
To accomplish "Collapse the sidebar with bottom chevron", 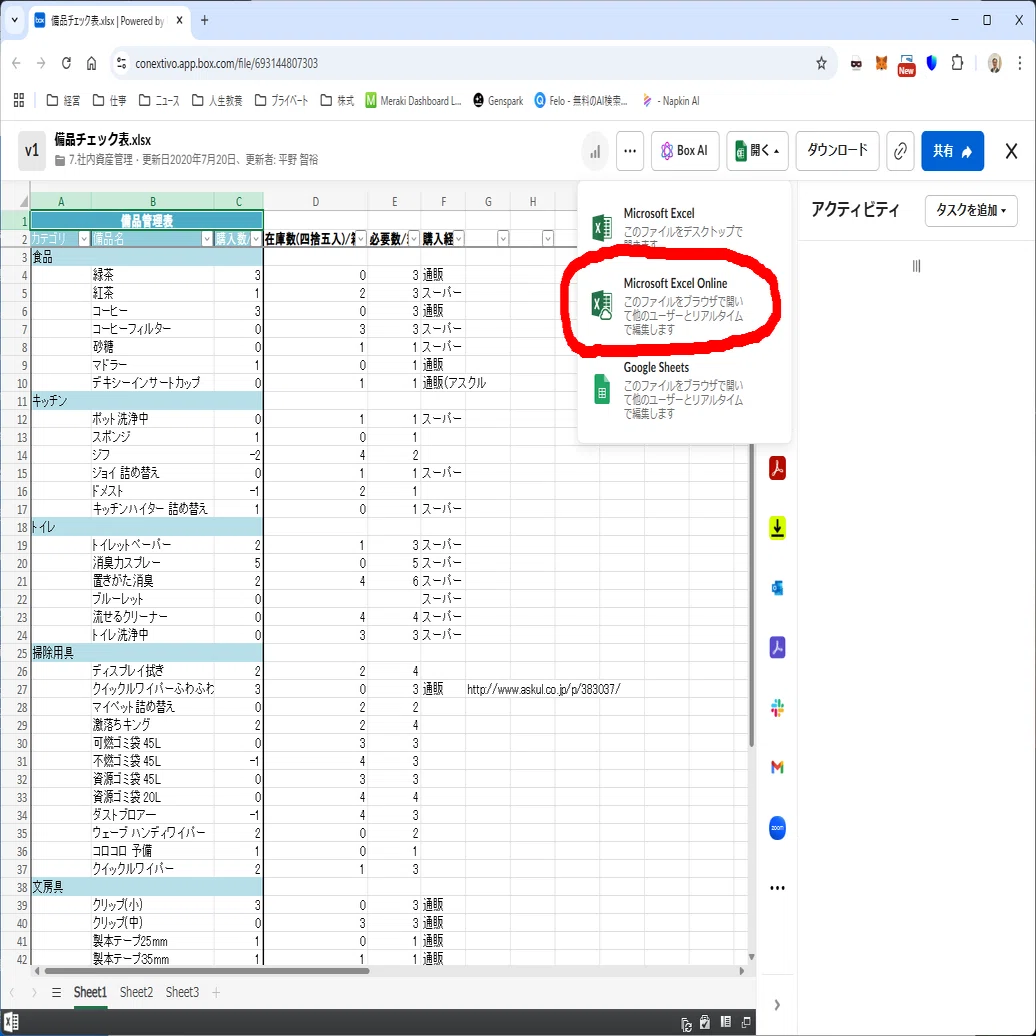I will coord(777,1005).
